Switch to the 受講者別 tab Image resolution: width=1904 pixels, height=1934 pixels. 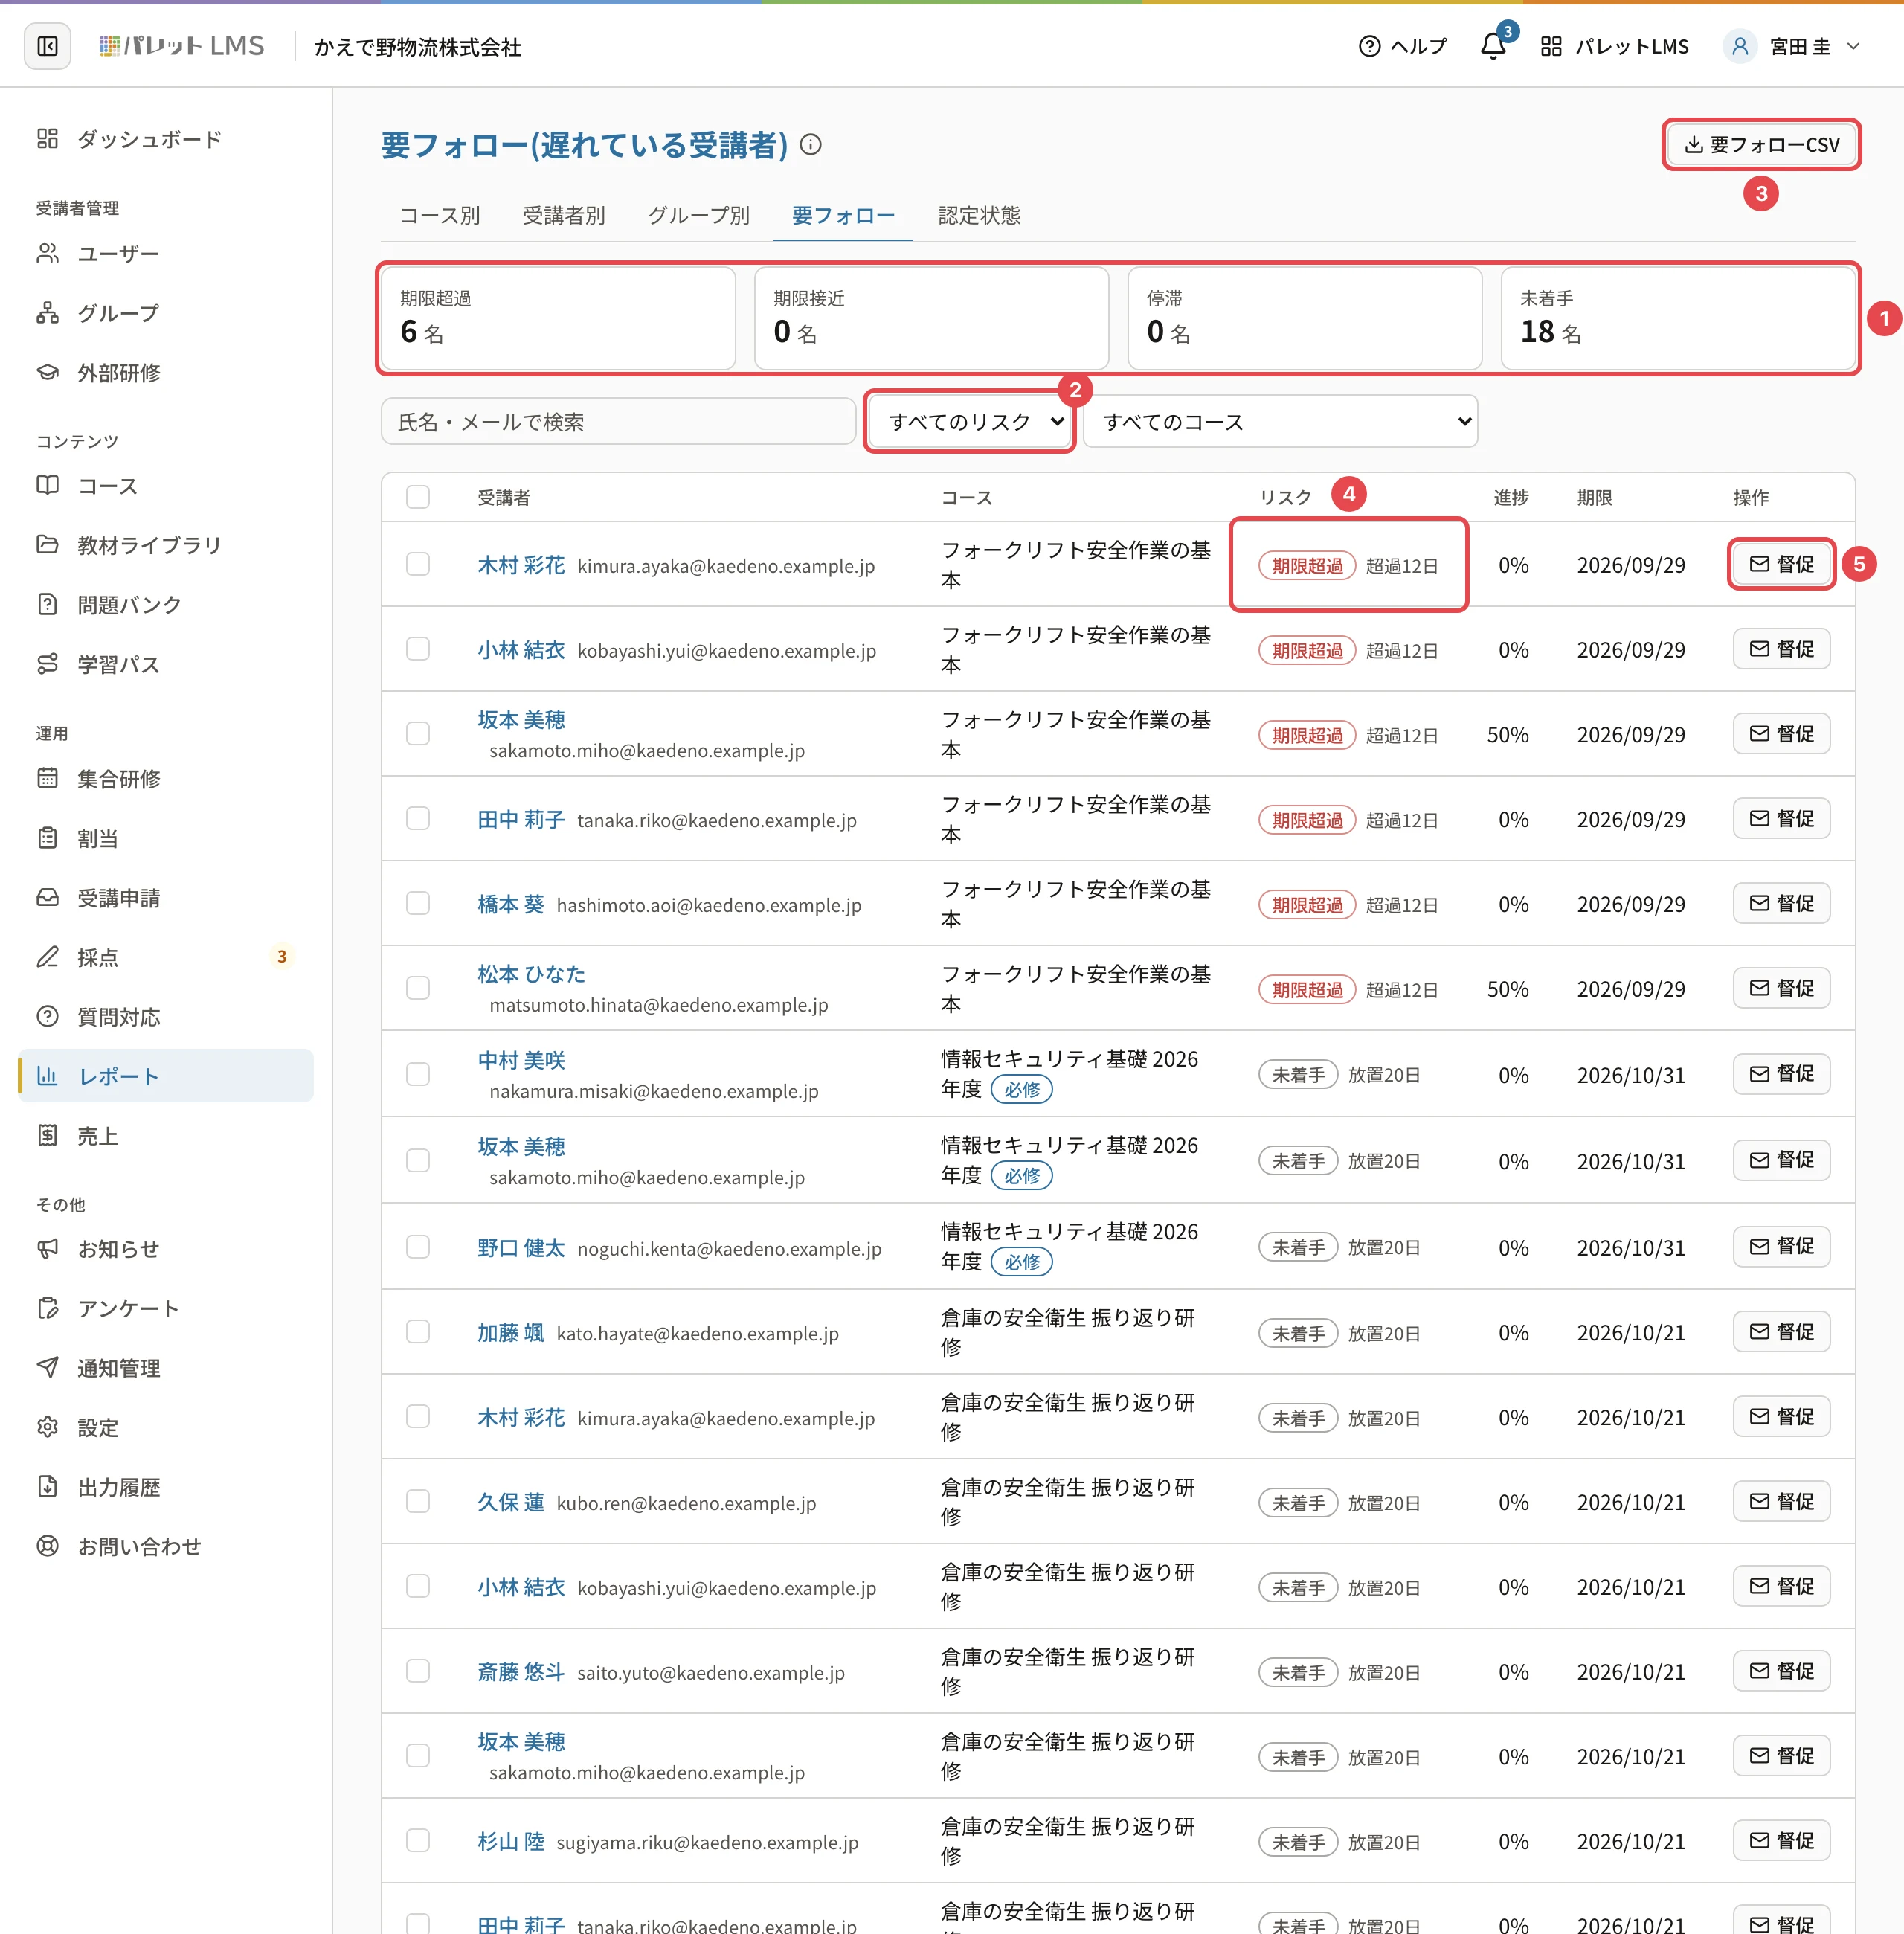[x=564, y=215]
